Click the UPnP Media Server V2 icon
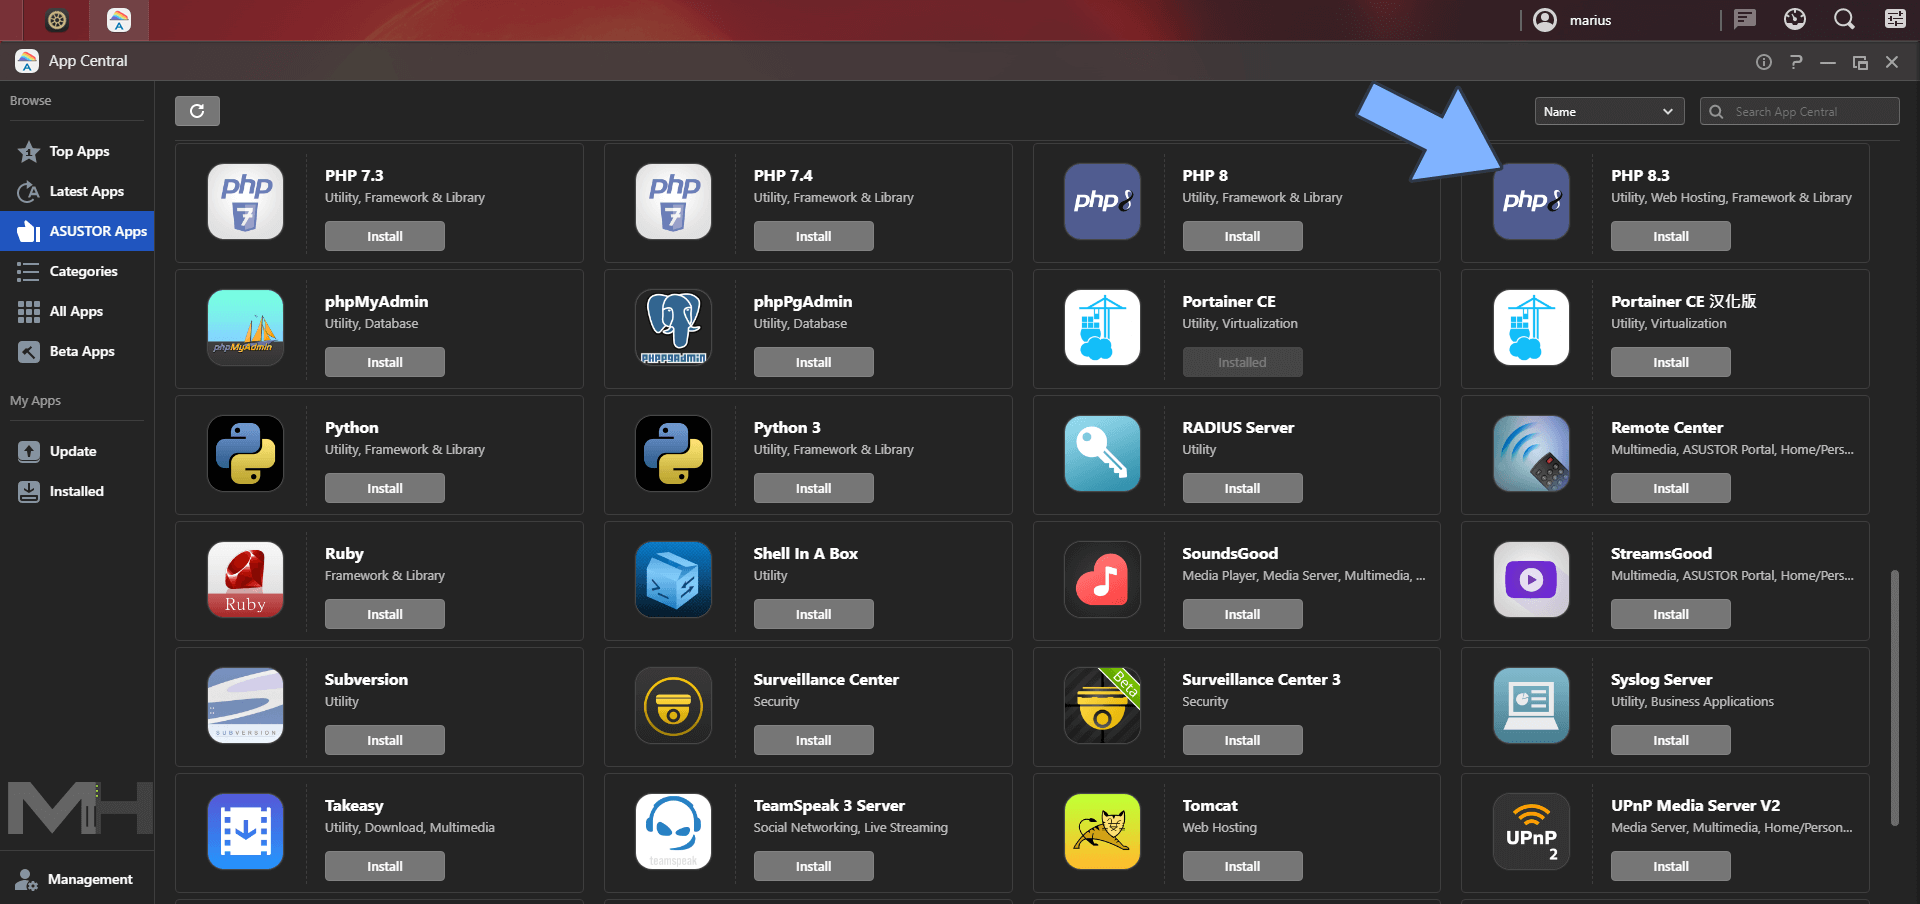The height and width of the screenshot is (904, 1920). (1531, 832)
